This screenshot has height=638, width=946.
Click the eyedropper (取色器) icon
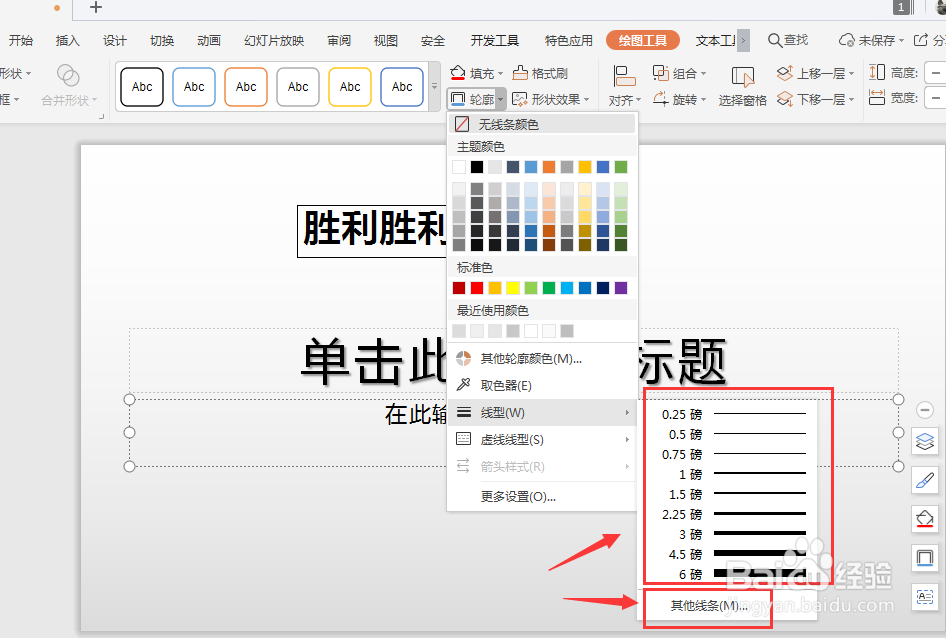pos(463,384)
